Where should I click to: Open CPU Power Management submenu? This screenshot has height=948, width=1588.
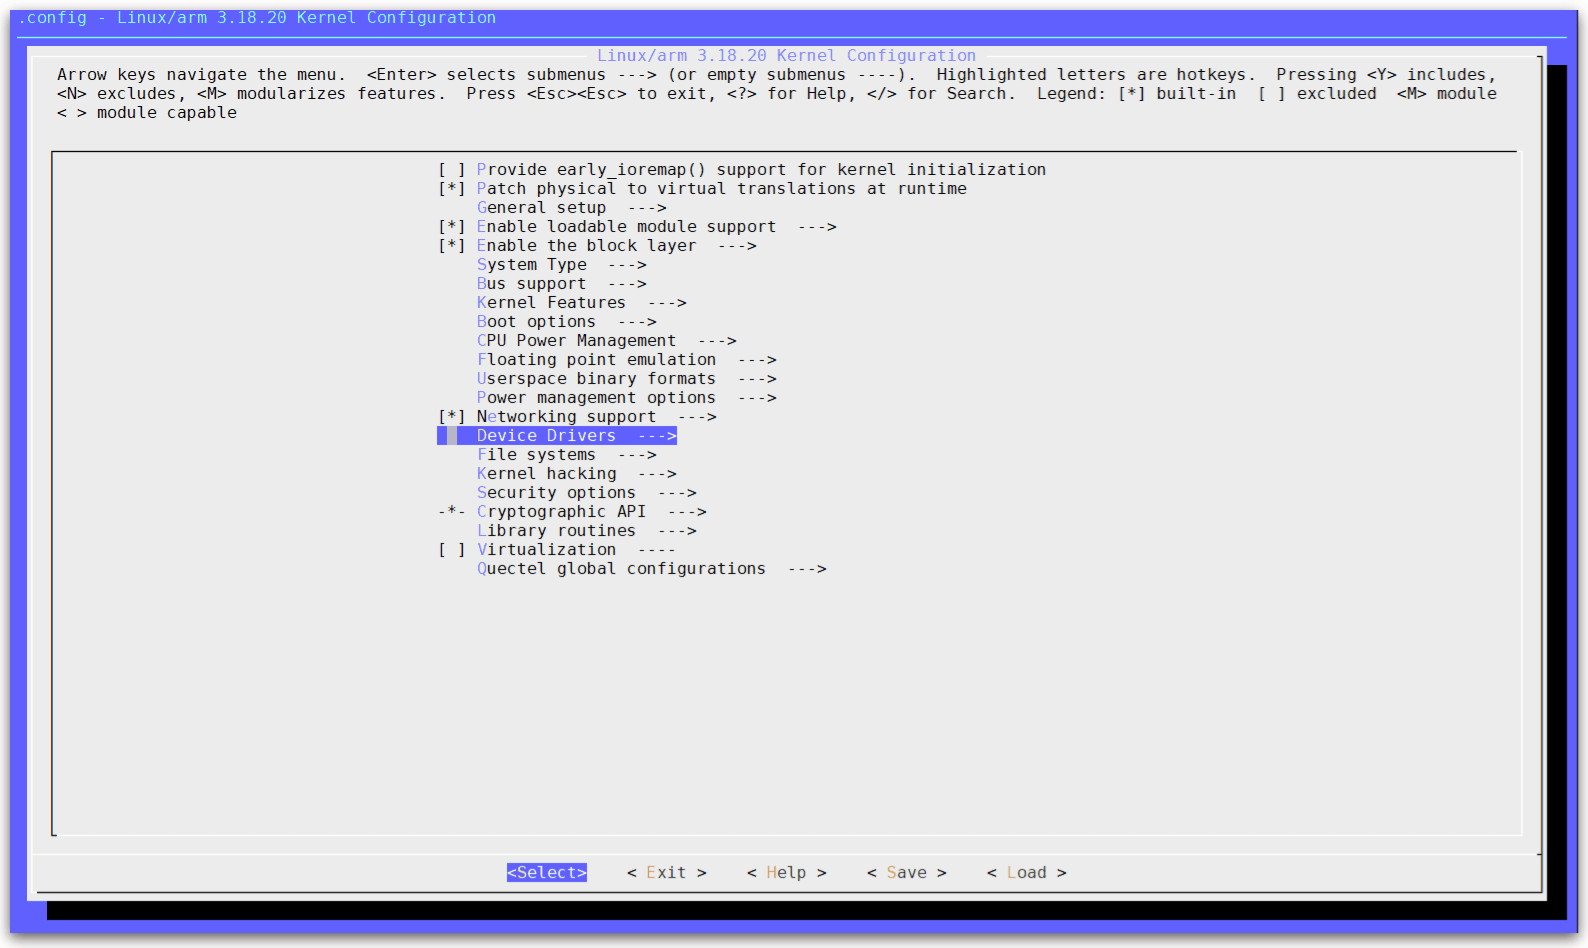(606, 341)
